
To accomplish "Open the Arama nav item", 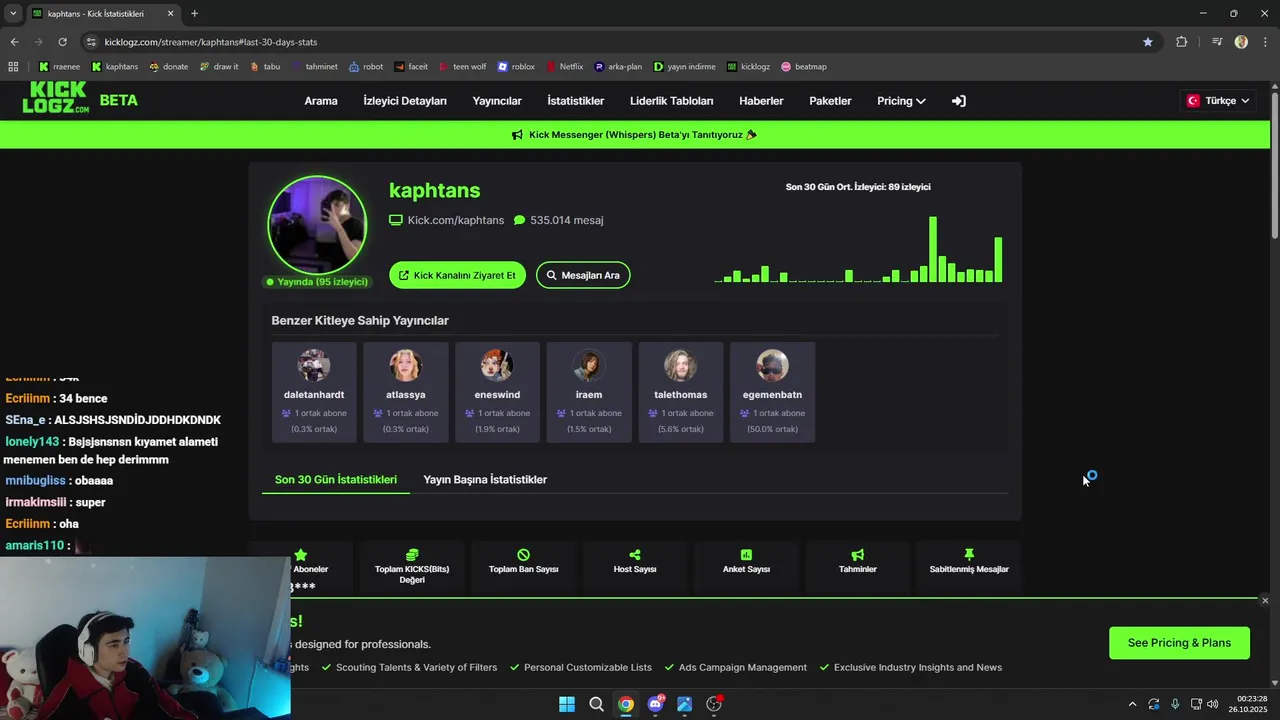I will coord(321,101).
